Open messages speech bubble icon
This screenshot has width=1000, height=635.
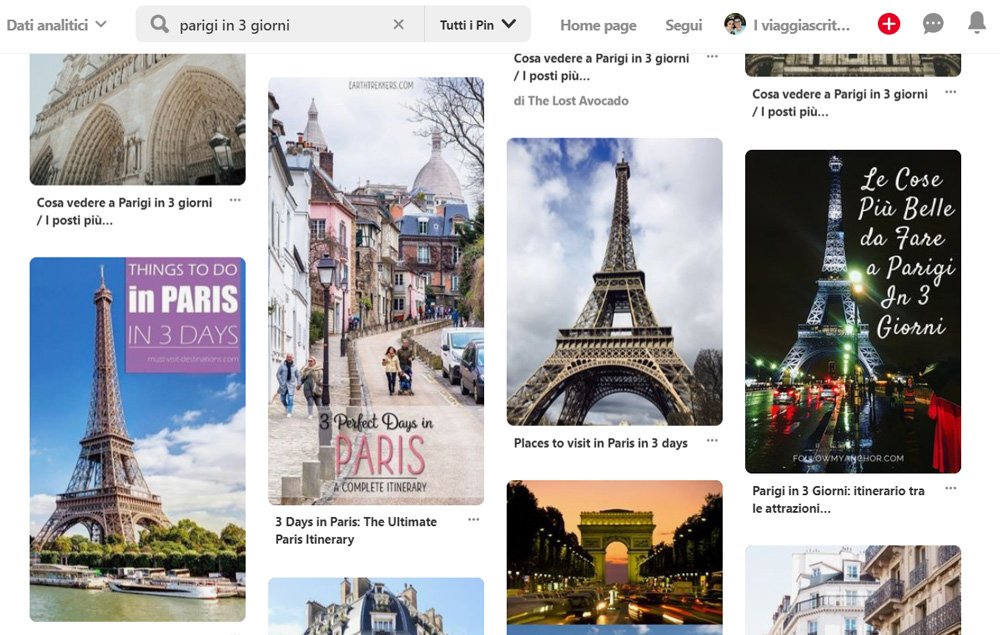pos(933,24)
